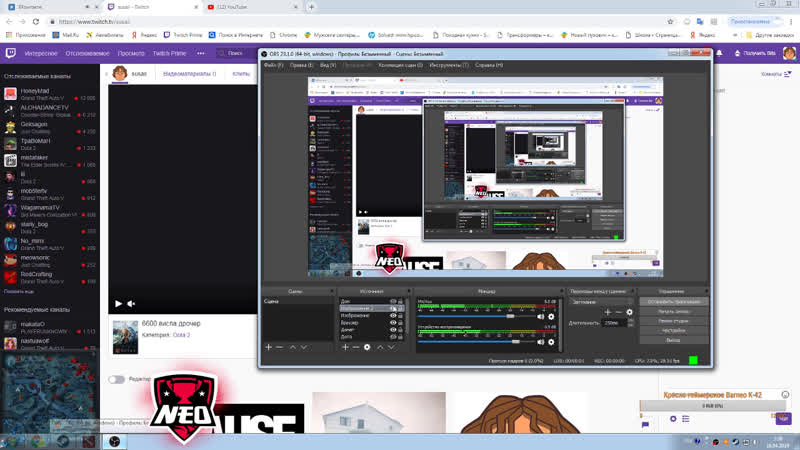Collapse the Twitch channel header arrow
The height and width of the screenshot is (450, 800).
tap(107, 74)
